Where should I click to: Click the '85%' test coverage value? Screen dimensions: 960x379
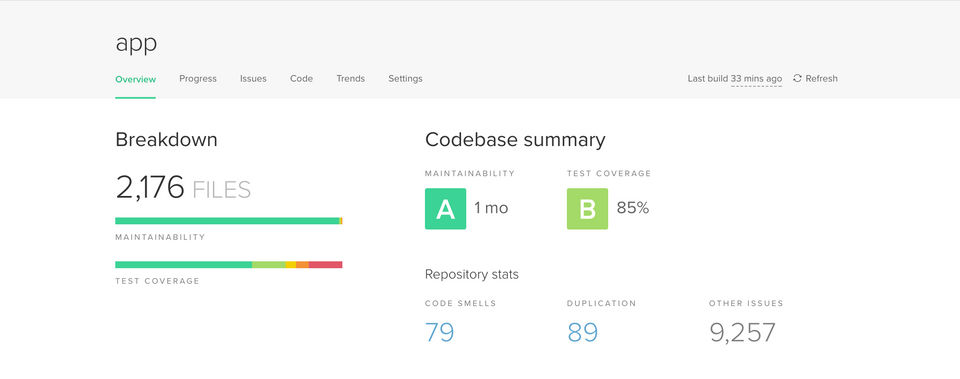pos(632,208)
